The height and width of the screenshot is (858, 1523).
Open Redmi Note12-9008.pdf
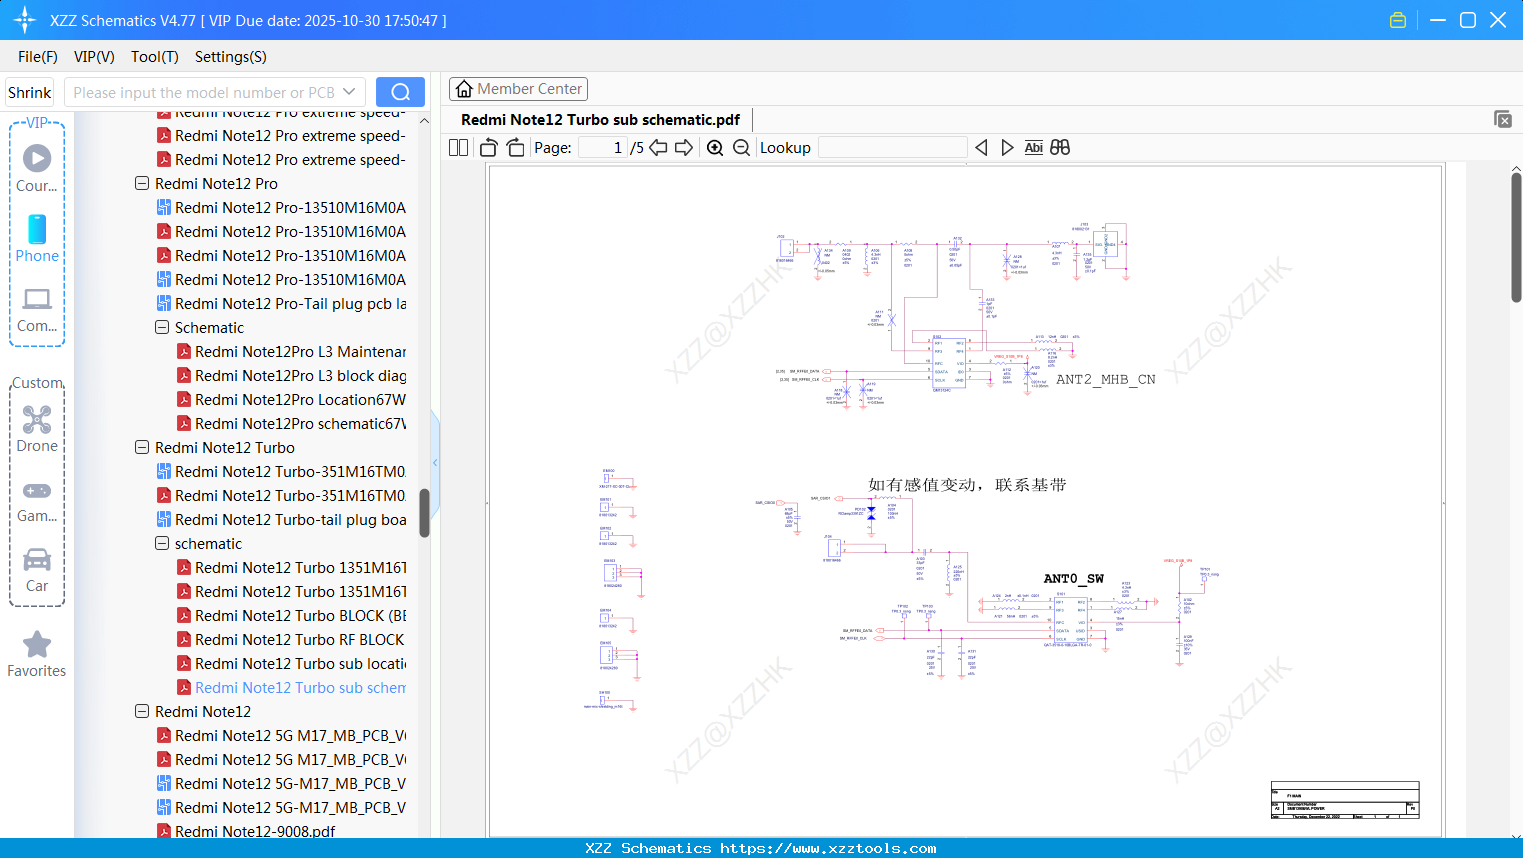(x=246, y=831)
